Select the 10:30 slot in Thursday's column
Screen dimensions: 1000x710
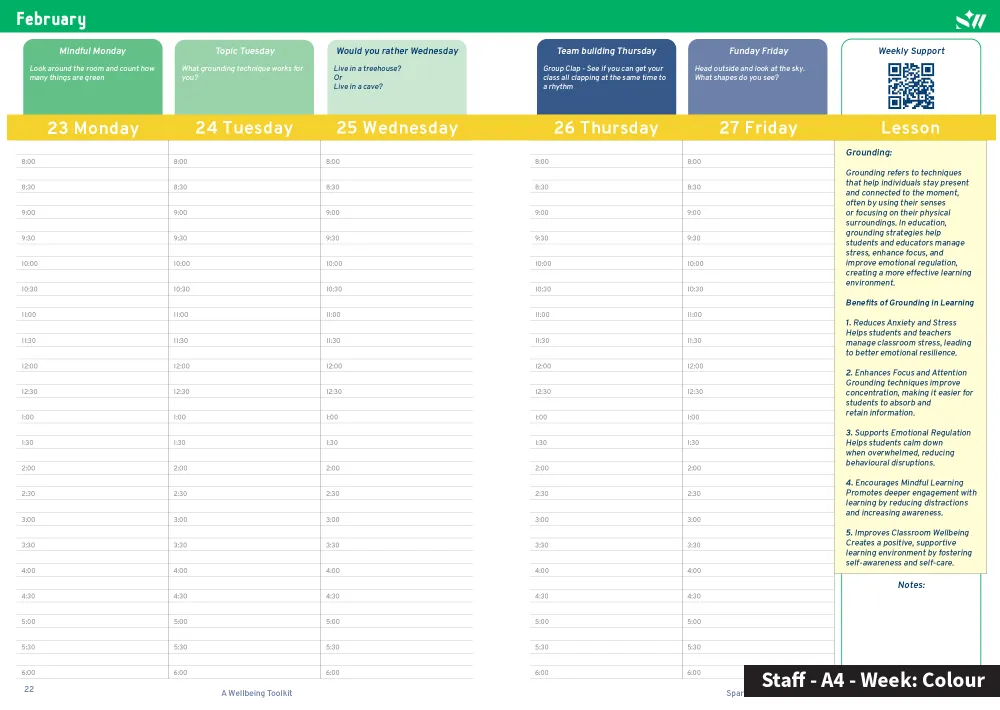tap(606, 290)
